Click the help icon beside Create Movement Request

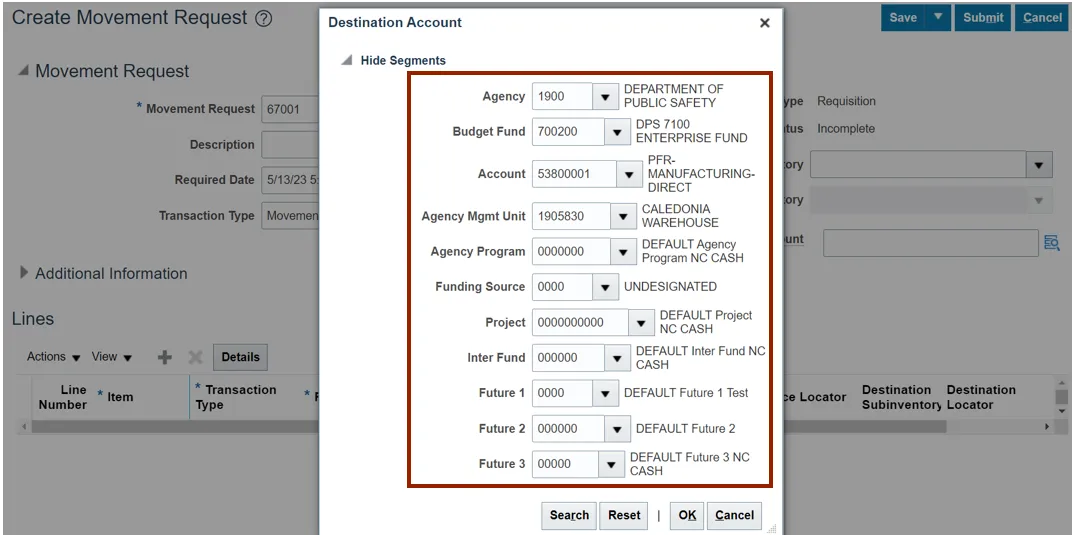point(264,19)
